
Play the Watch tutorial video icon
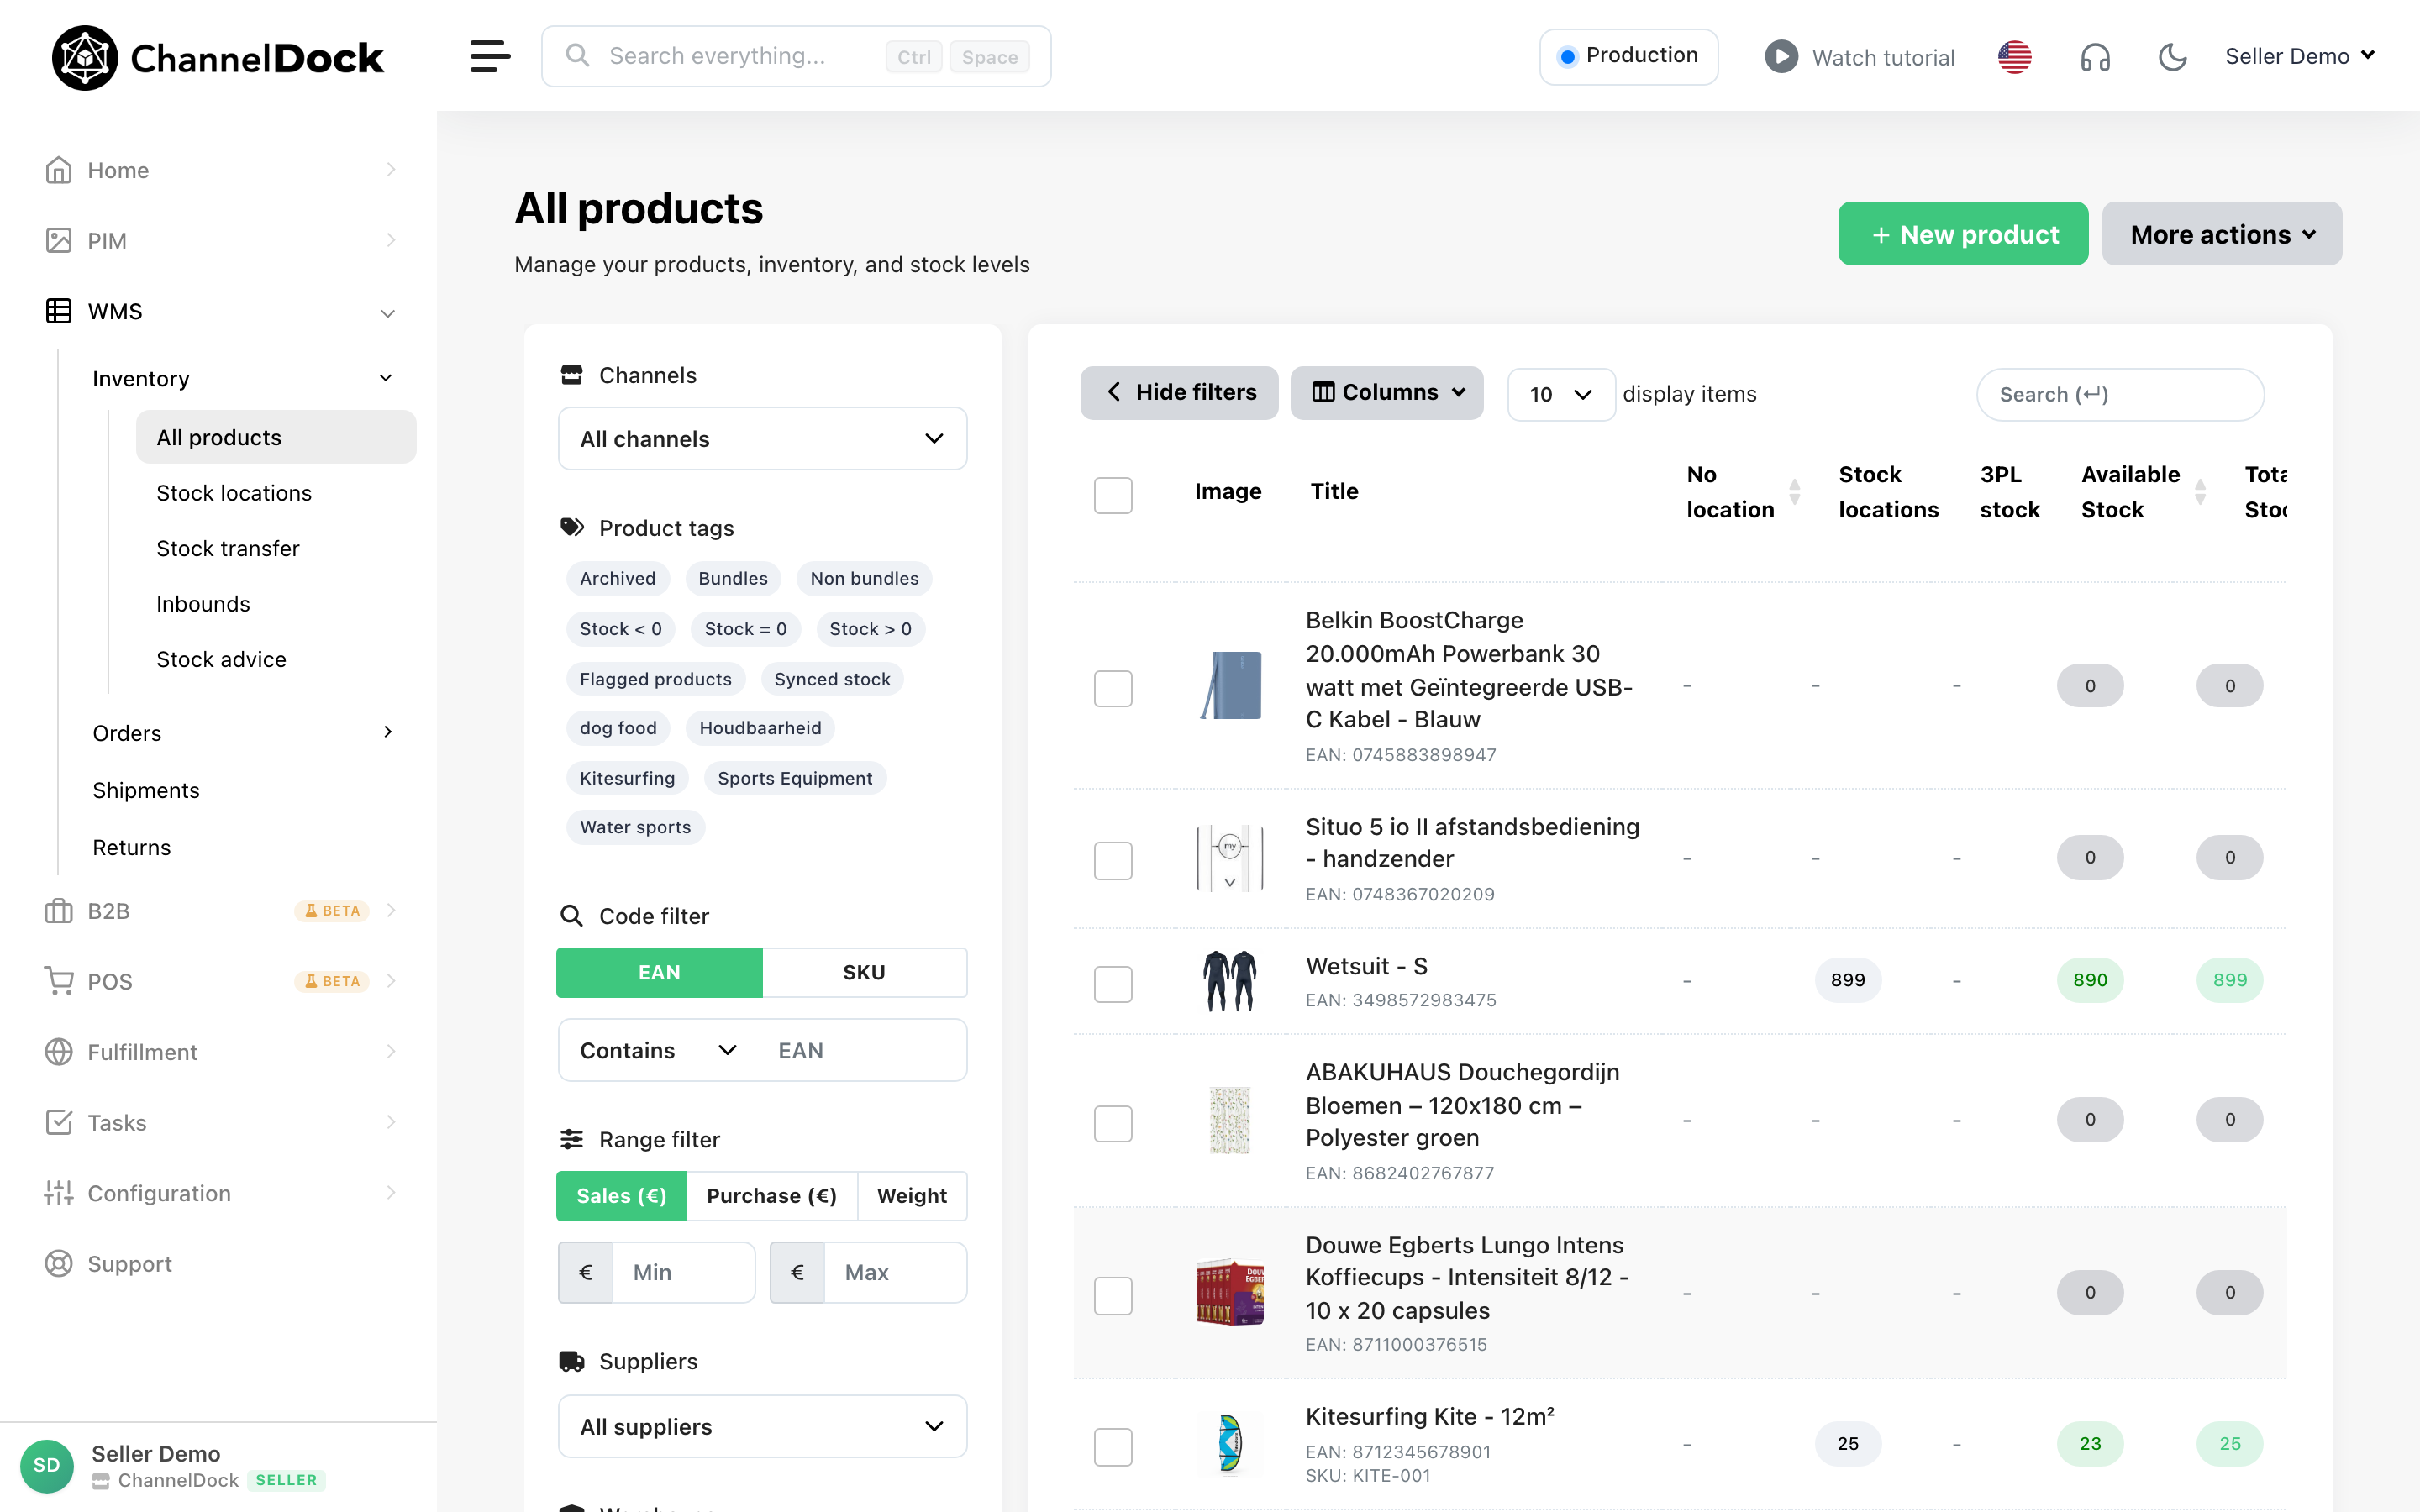tap(1781, 57)
